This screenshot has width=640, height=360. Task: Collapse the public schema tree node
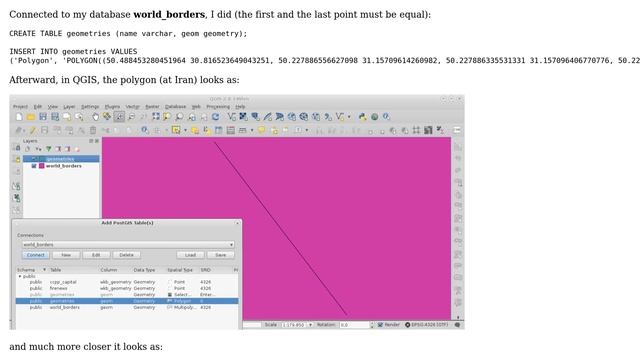(x=20, y=276)
